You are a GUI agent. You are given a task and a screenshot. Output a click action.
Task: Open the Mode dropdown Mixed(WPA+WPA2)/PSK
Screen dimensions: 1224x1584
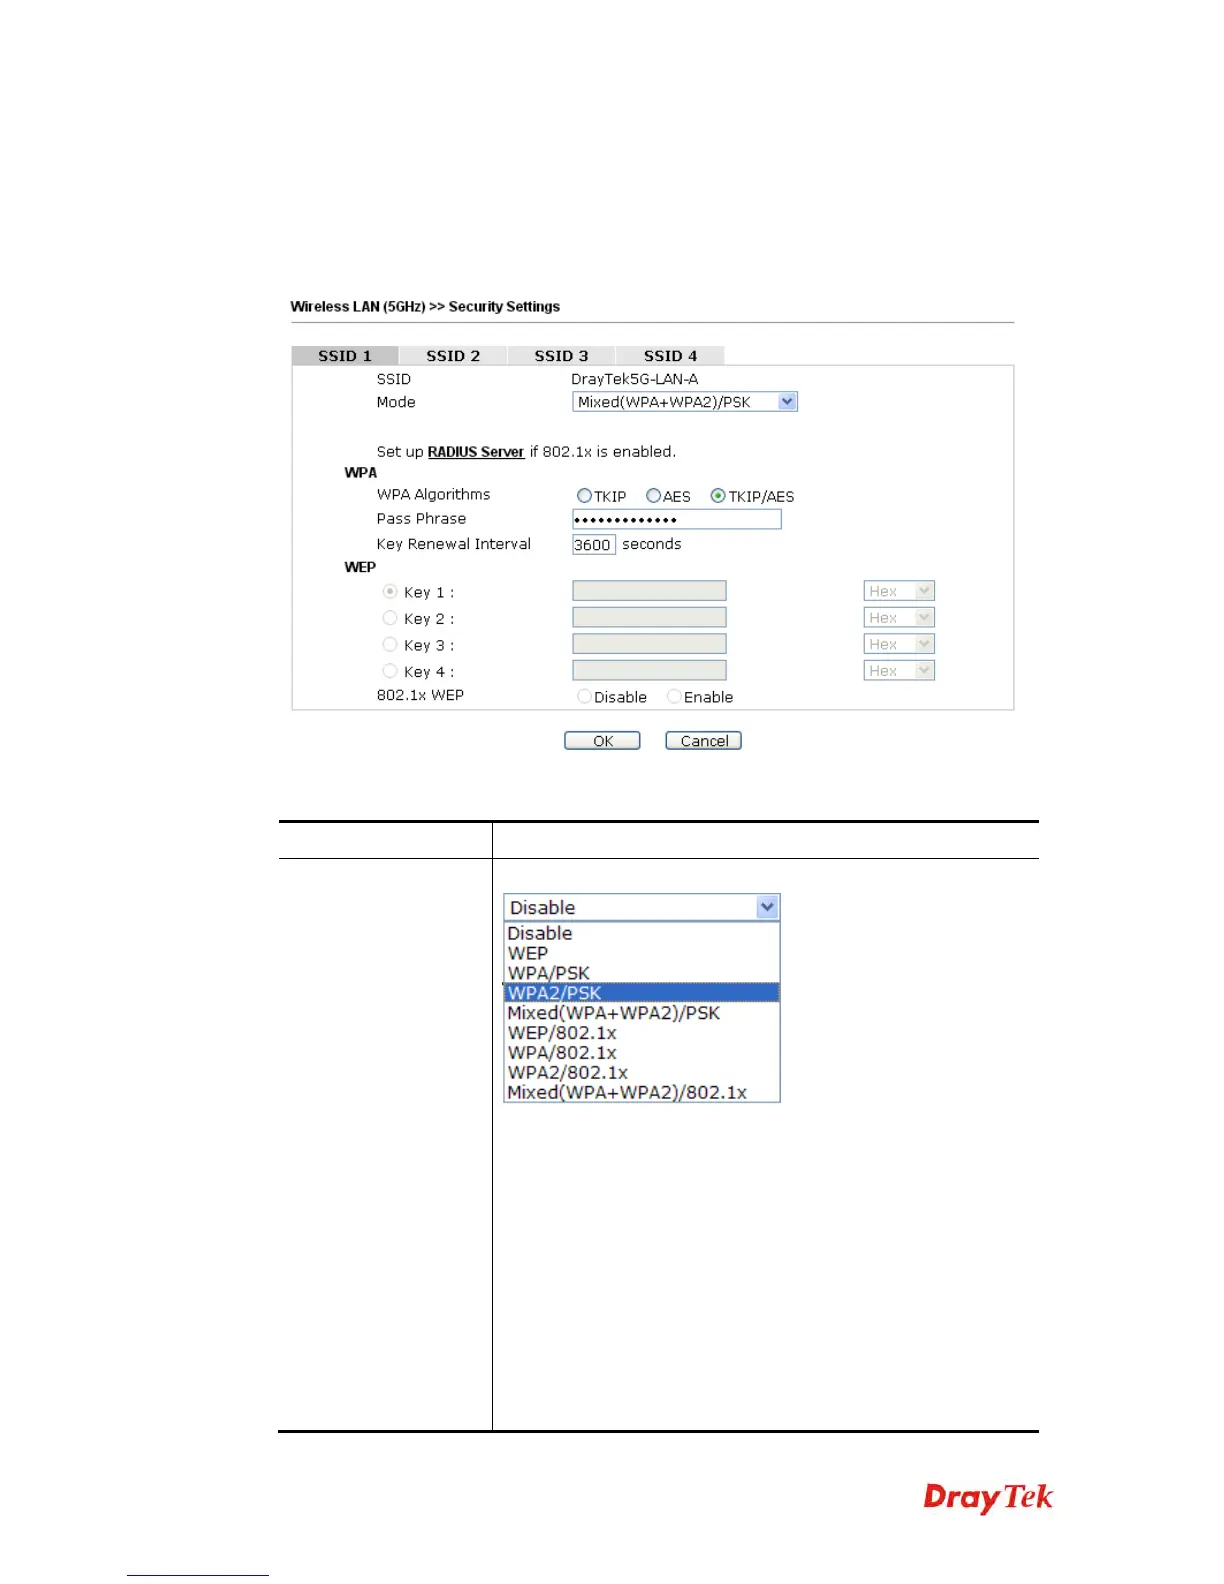point(685,402)
